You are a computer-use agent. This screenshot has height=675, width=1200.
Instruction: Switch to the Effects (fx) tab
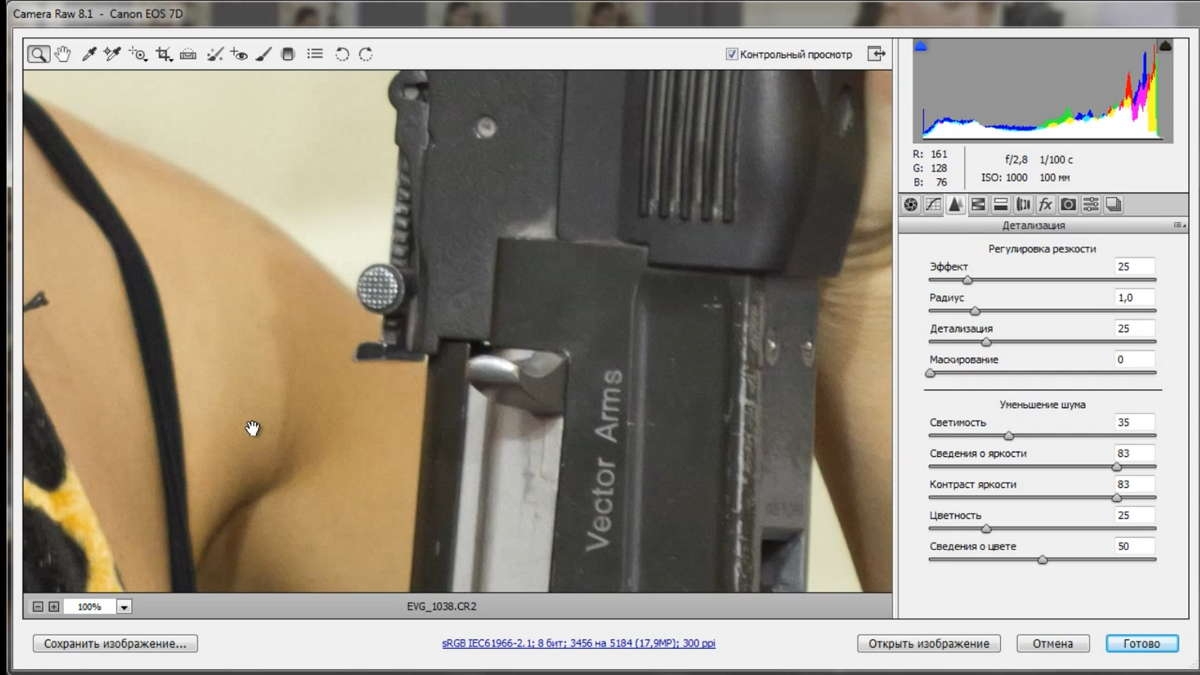1045,204
